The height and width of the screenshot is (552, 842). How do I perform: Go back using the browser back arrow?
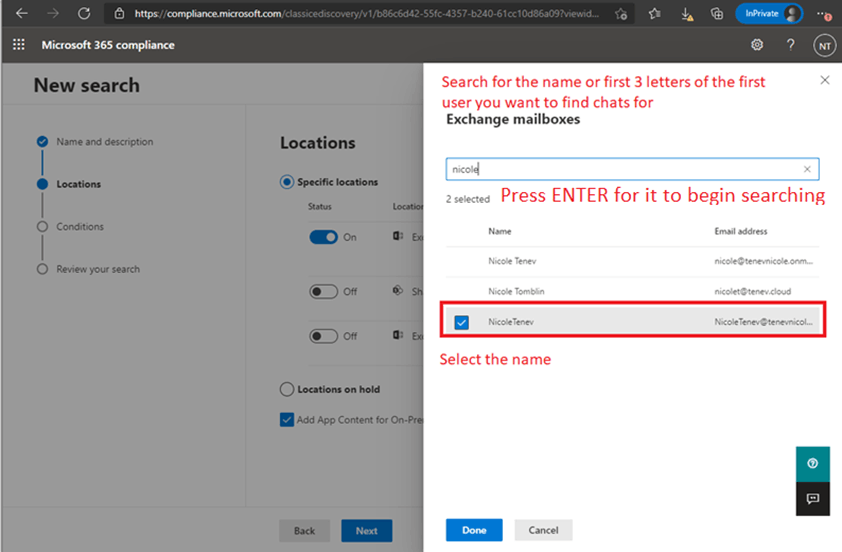21,13
